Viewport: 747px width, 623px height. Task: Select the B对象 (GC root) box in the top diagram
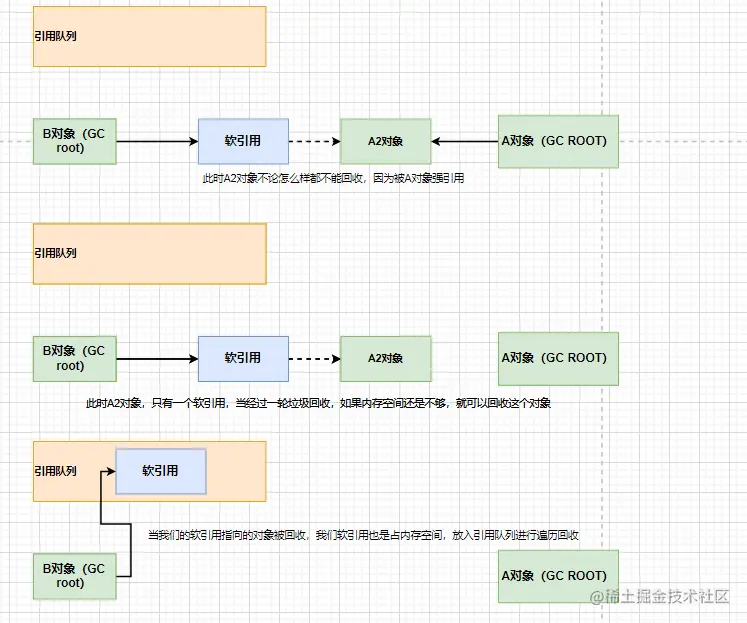coord(75,141)
